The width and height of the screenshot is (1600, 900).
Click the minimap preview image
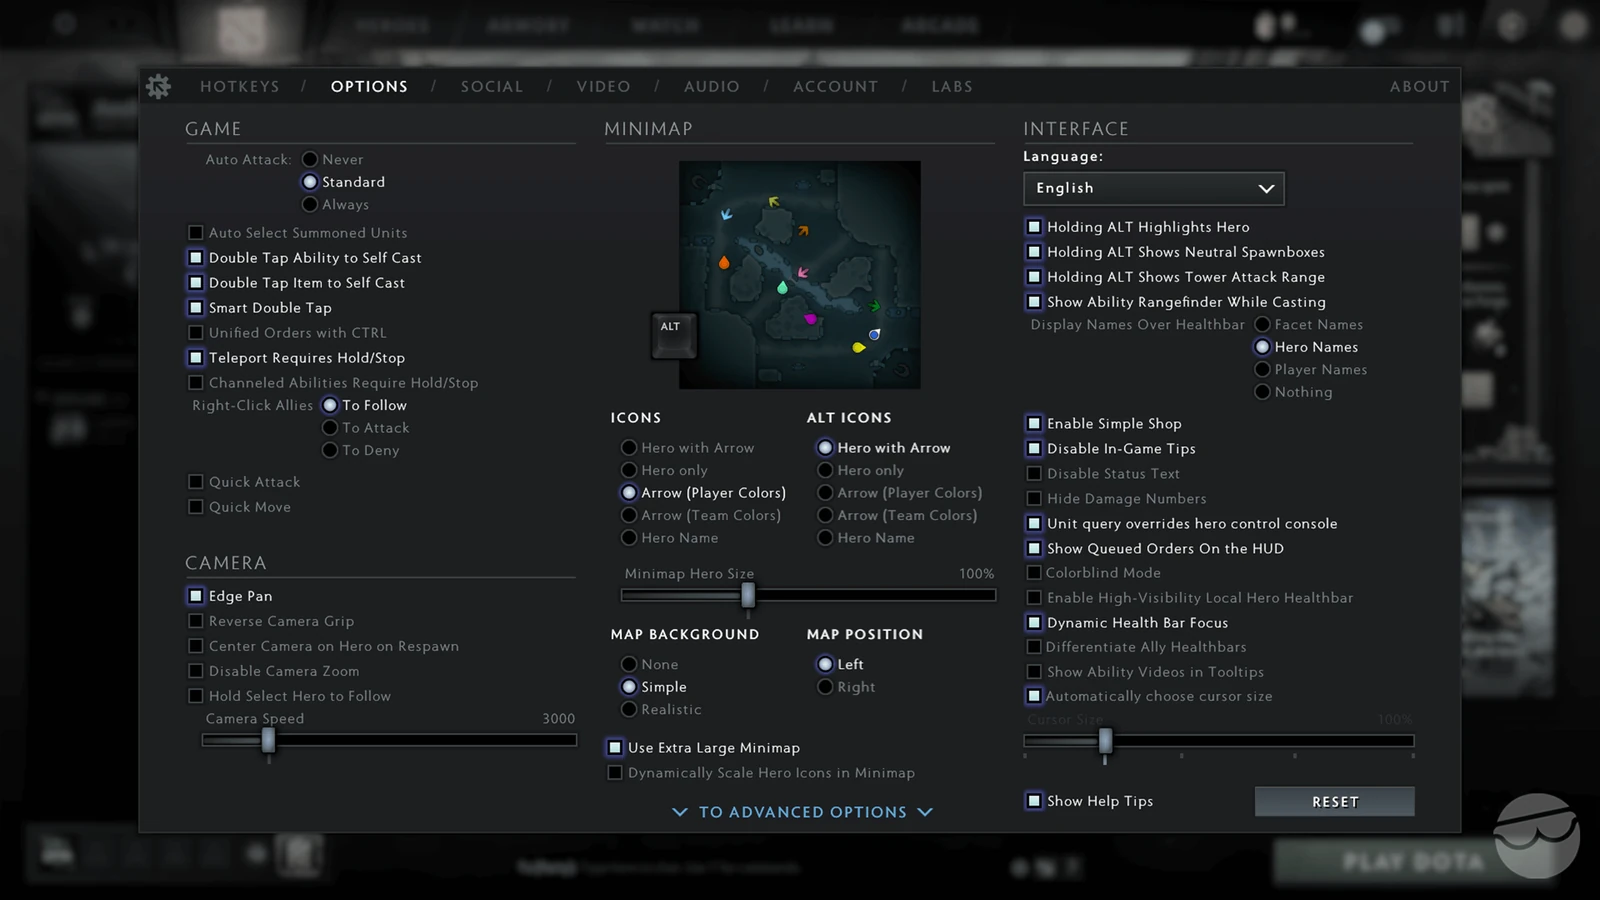[800, 275]
